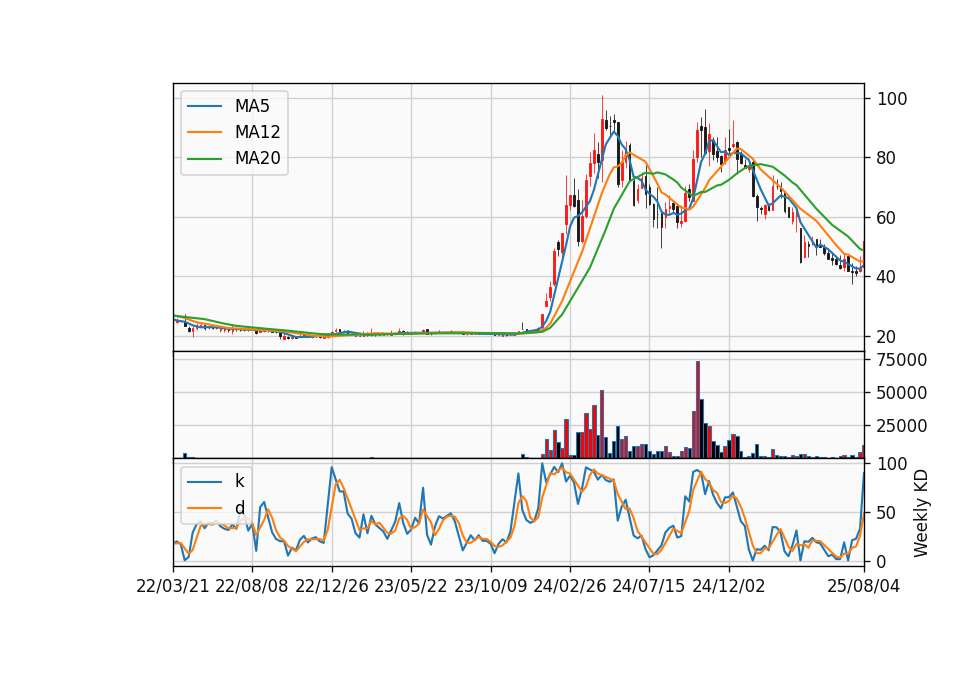Click the KD axis value 0

(x=882, y=561)
